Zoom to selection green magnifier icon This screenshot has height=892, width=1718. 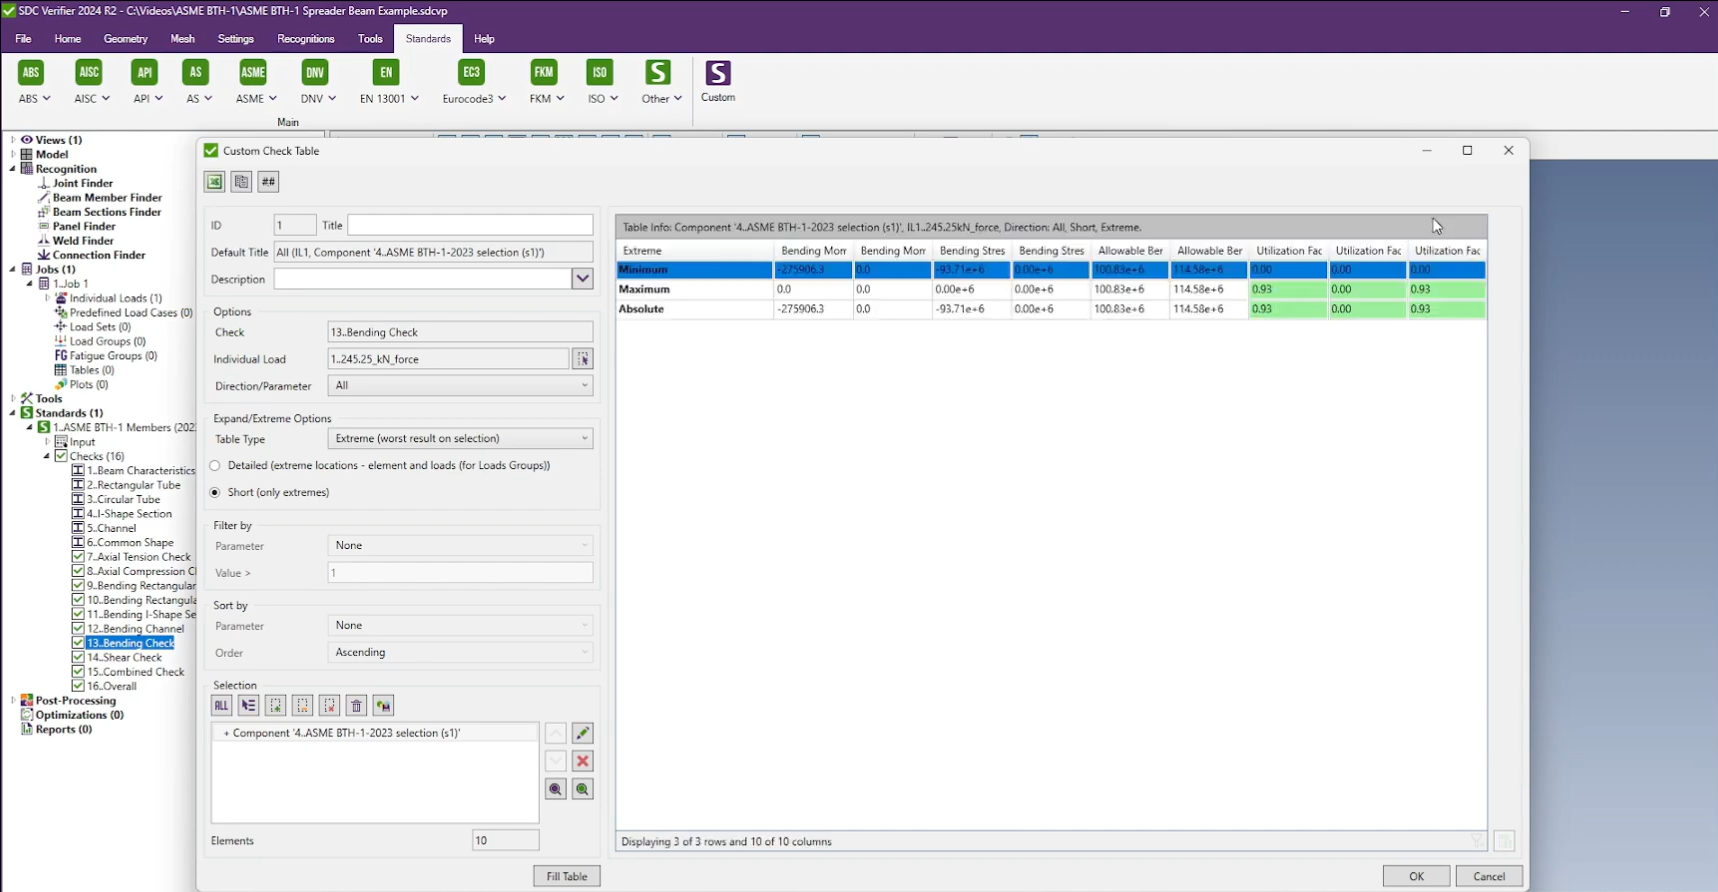(583, 789)
